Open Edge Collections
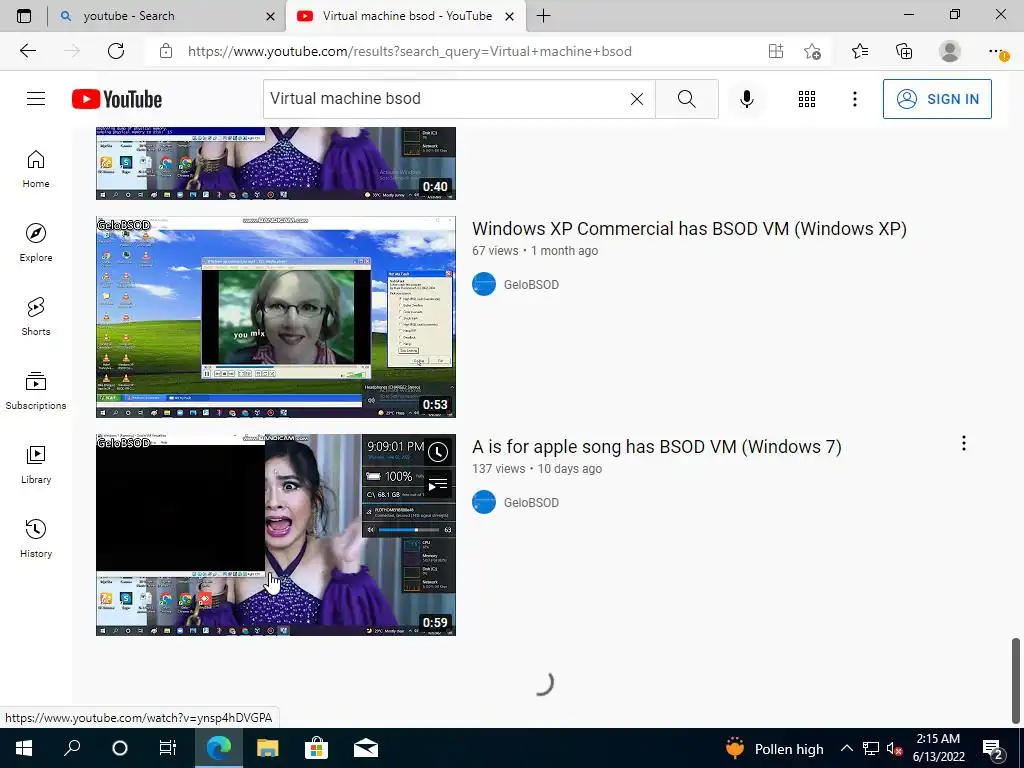 [904, 51]
